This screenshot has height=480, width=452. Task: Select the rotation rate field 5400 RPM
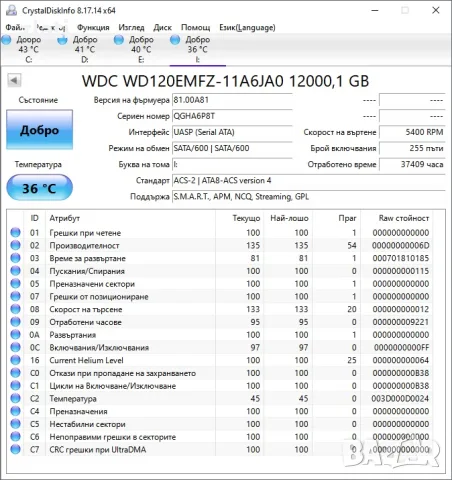[x=412, y=132]
